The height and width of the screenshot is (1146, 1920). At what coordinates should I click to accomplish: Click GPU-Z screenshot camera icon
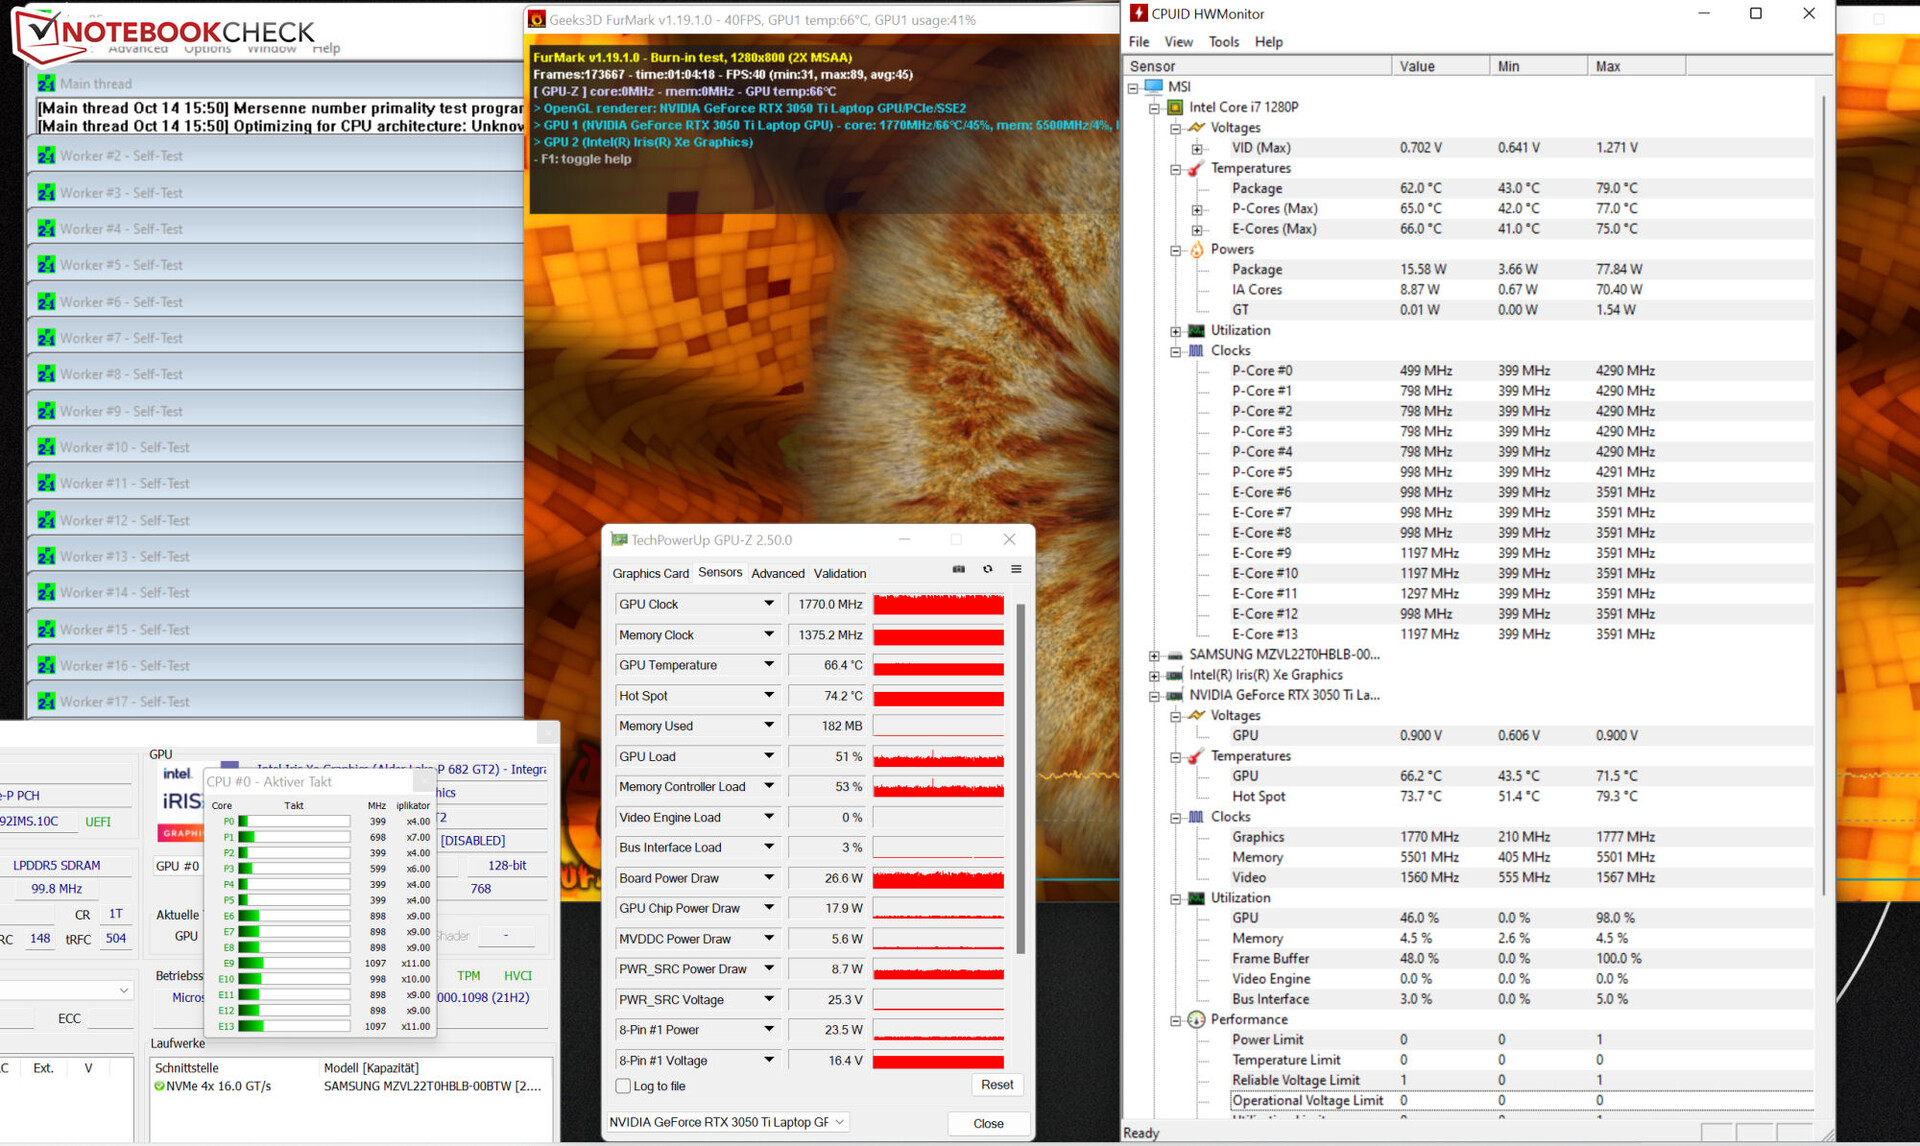[x=958, y=569]
